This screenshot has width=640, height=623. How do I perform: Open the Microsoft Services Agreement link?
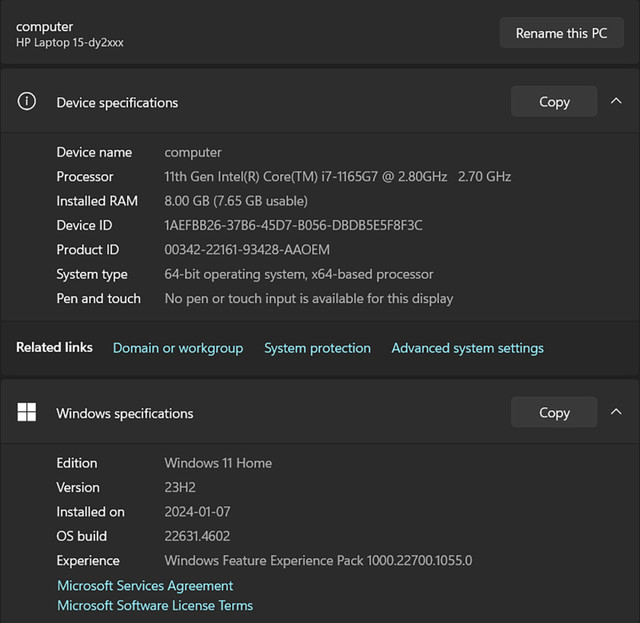(x=145, y=586)
